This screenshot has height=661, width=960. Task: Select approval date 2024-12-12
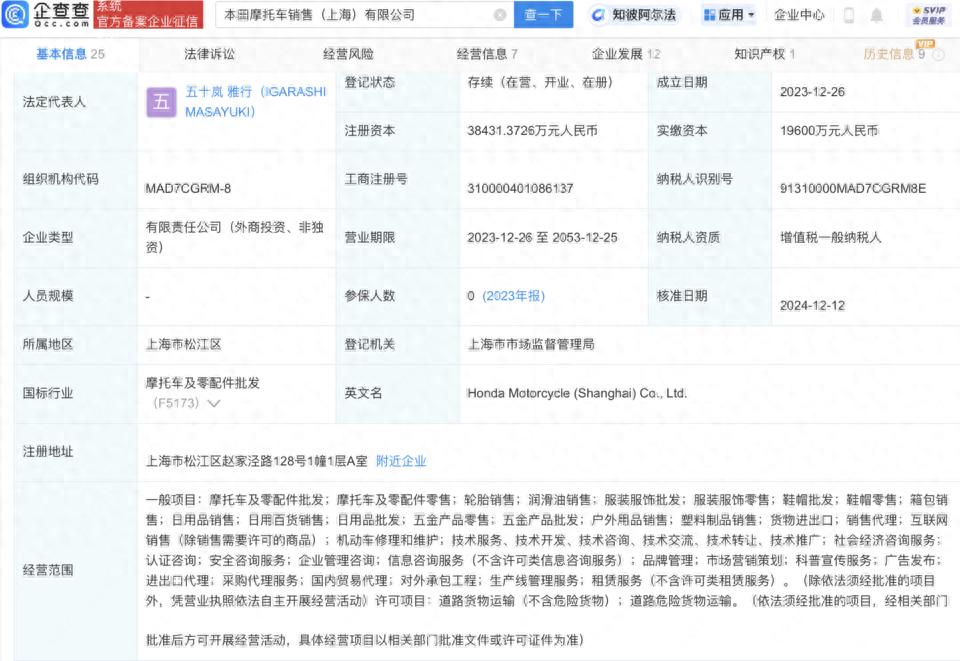click(812, 306)
